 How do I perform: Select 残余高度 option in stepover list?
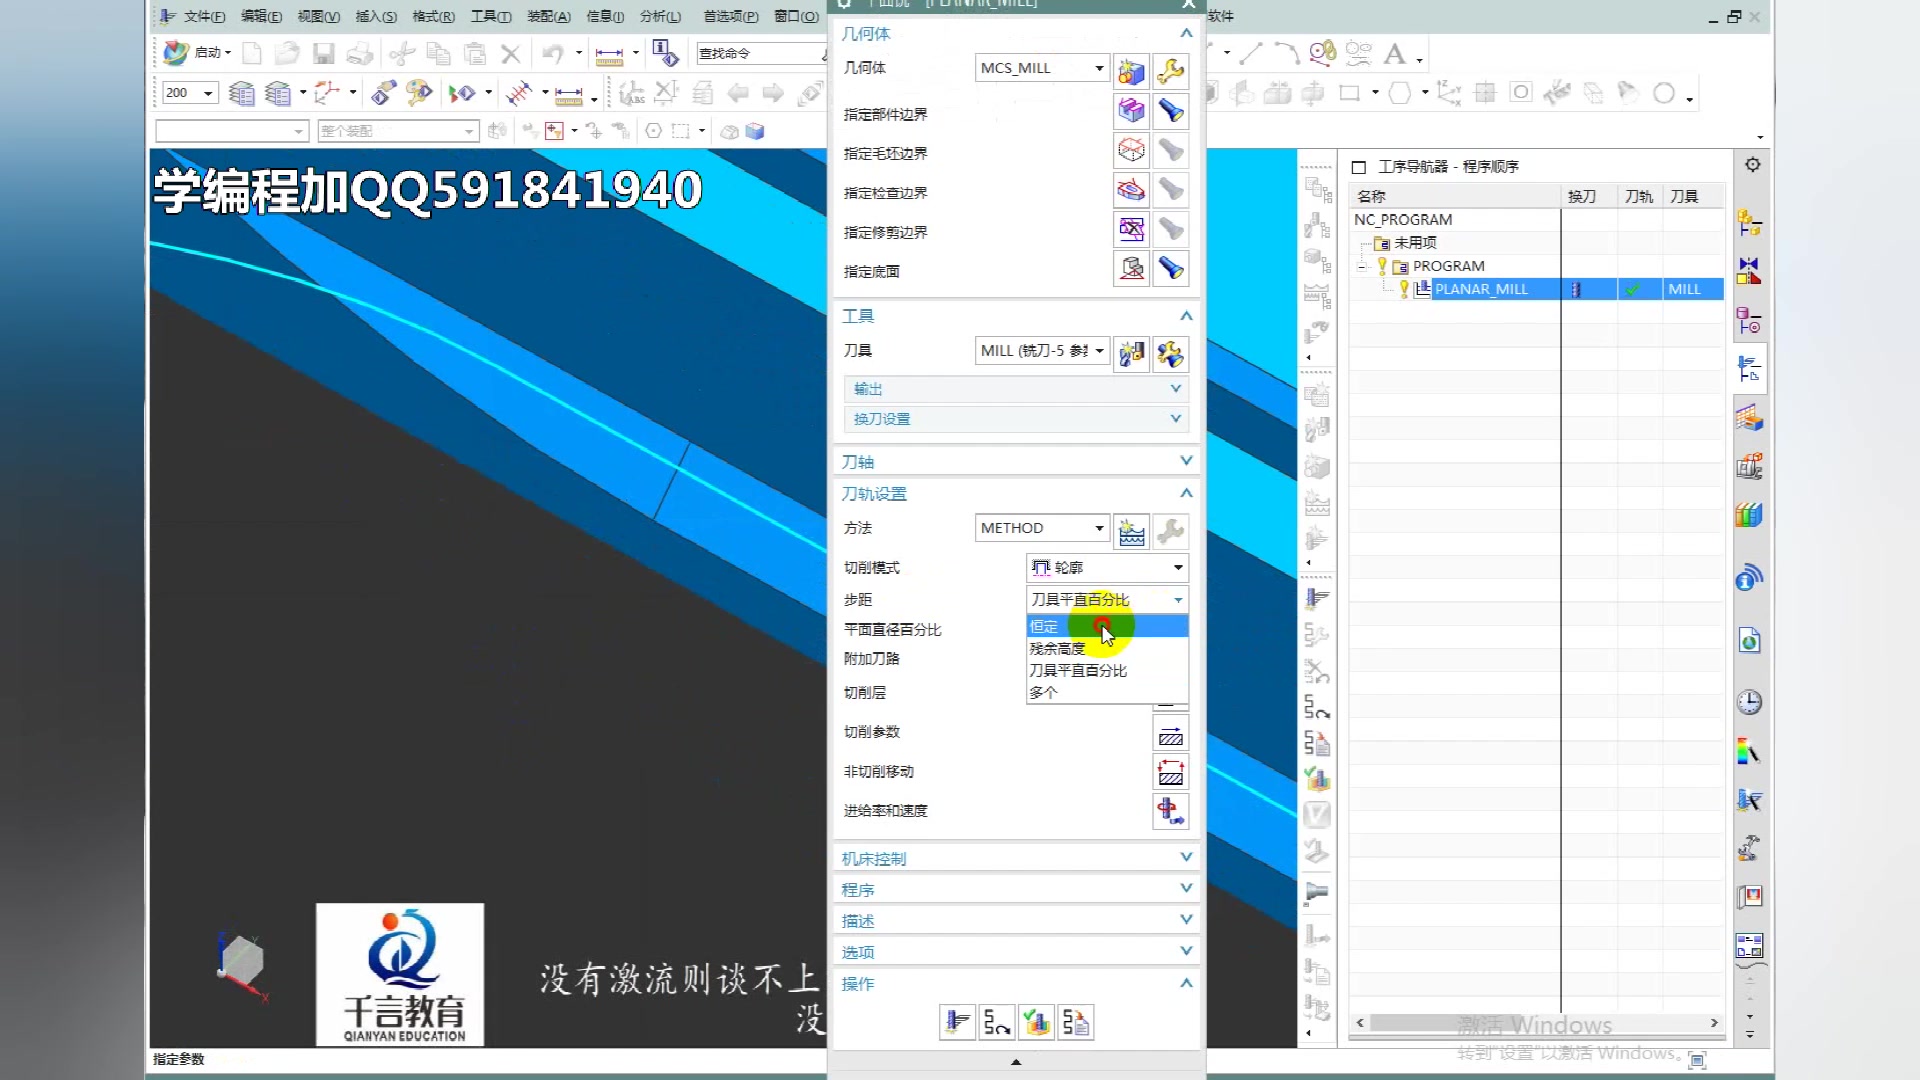point(1057,648)
